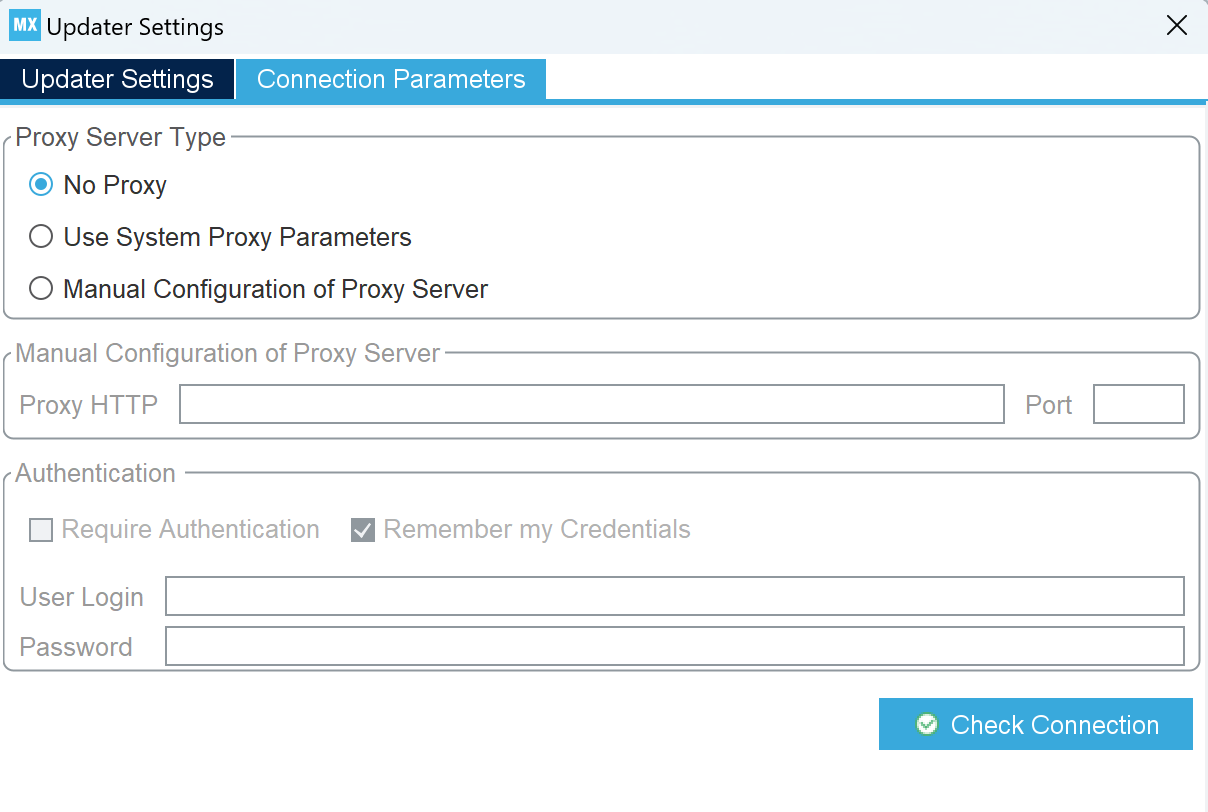Click the User Login text field
This screenshot has width=1208, height=812.
674,596
